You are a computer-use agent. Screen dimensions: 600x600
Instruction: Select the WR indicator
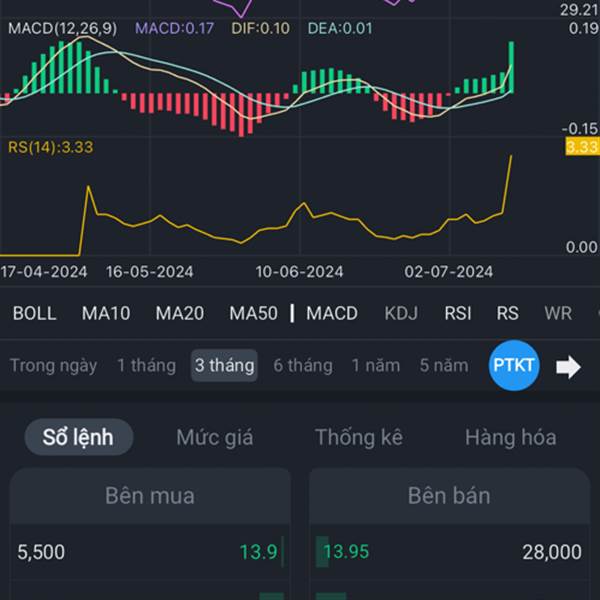click(x=558, y=313)
